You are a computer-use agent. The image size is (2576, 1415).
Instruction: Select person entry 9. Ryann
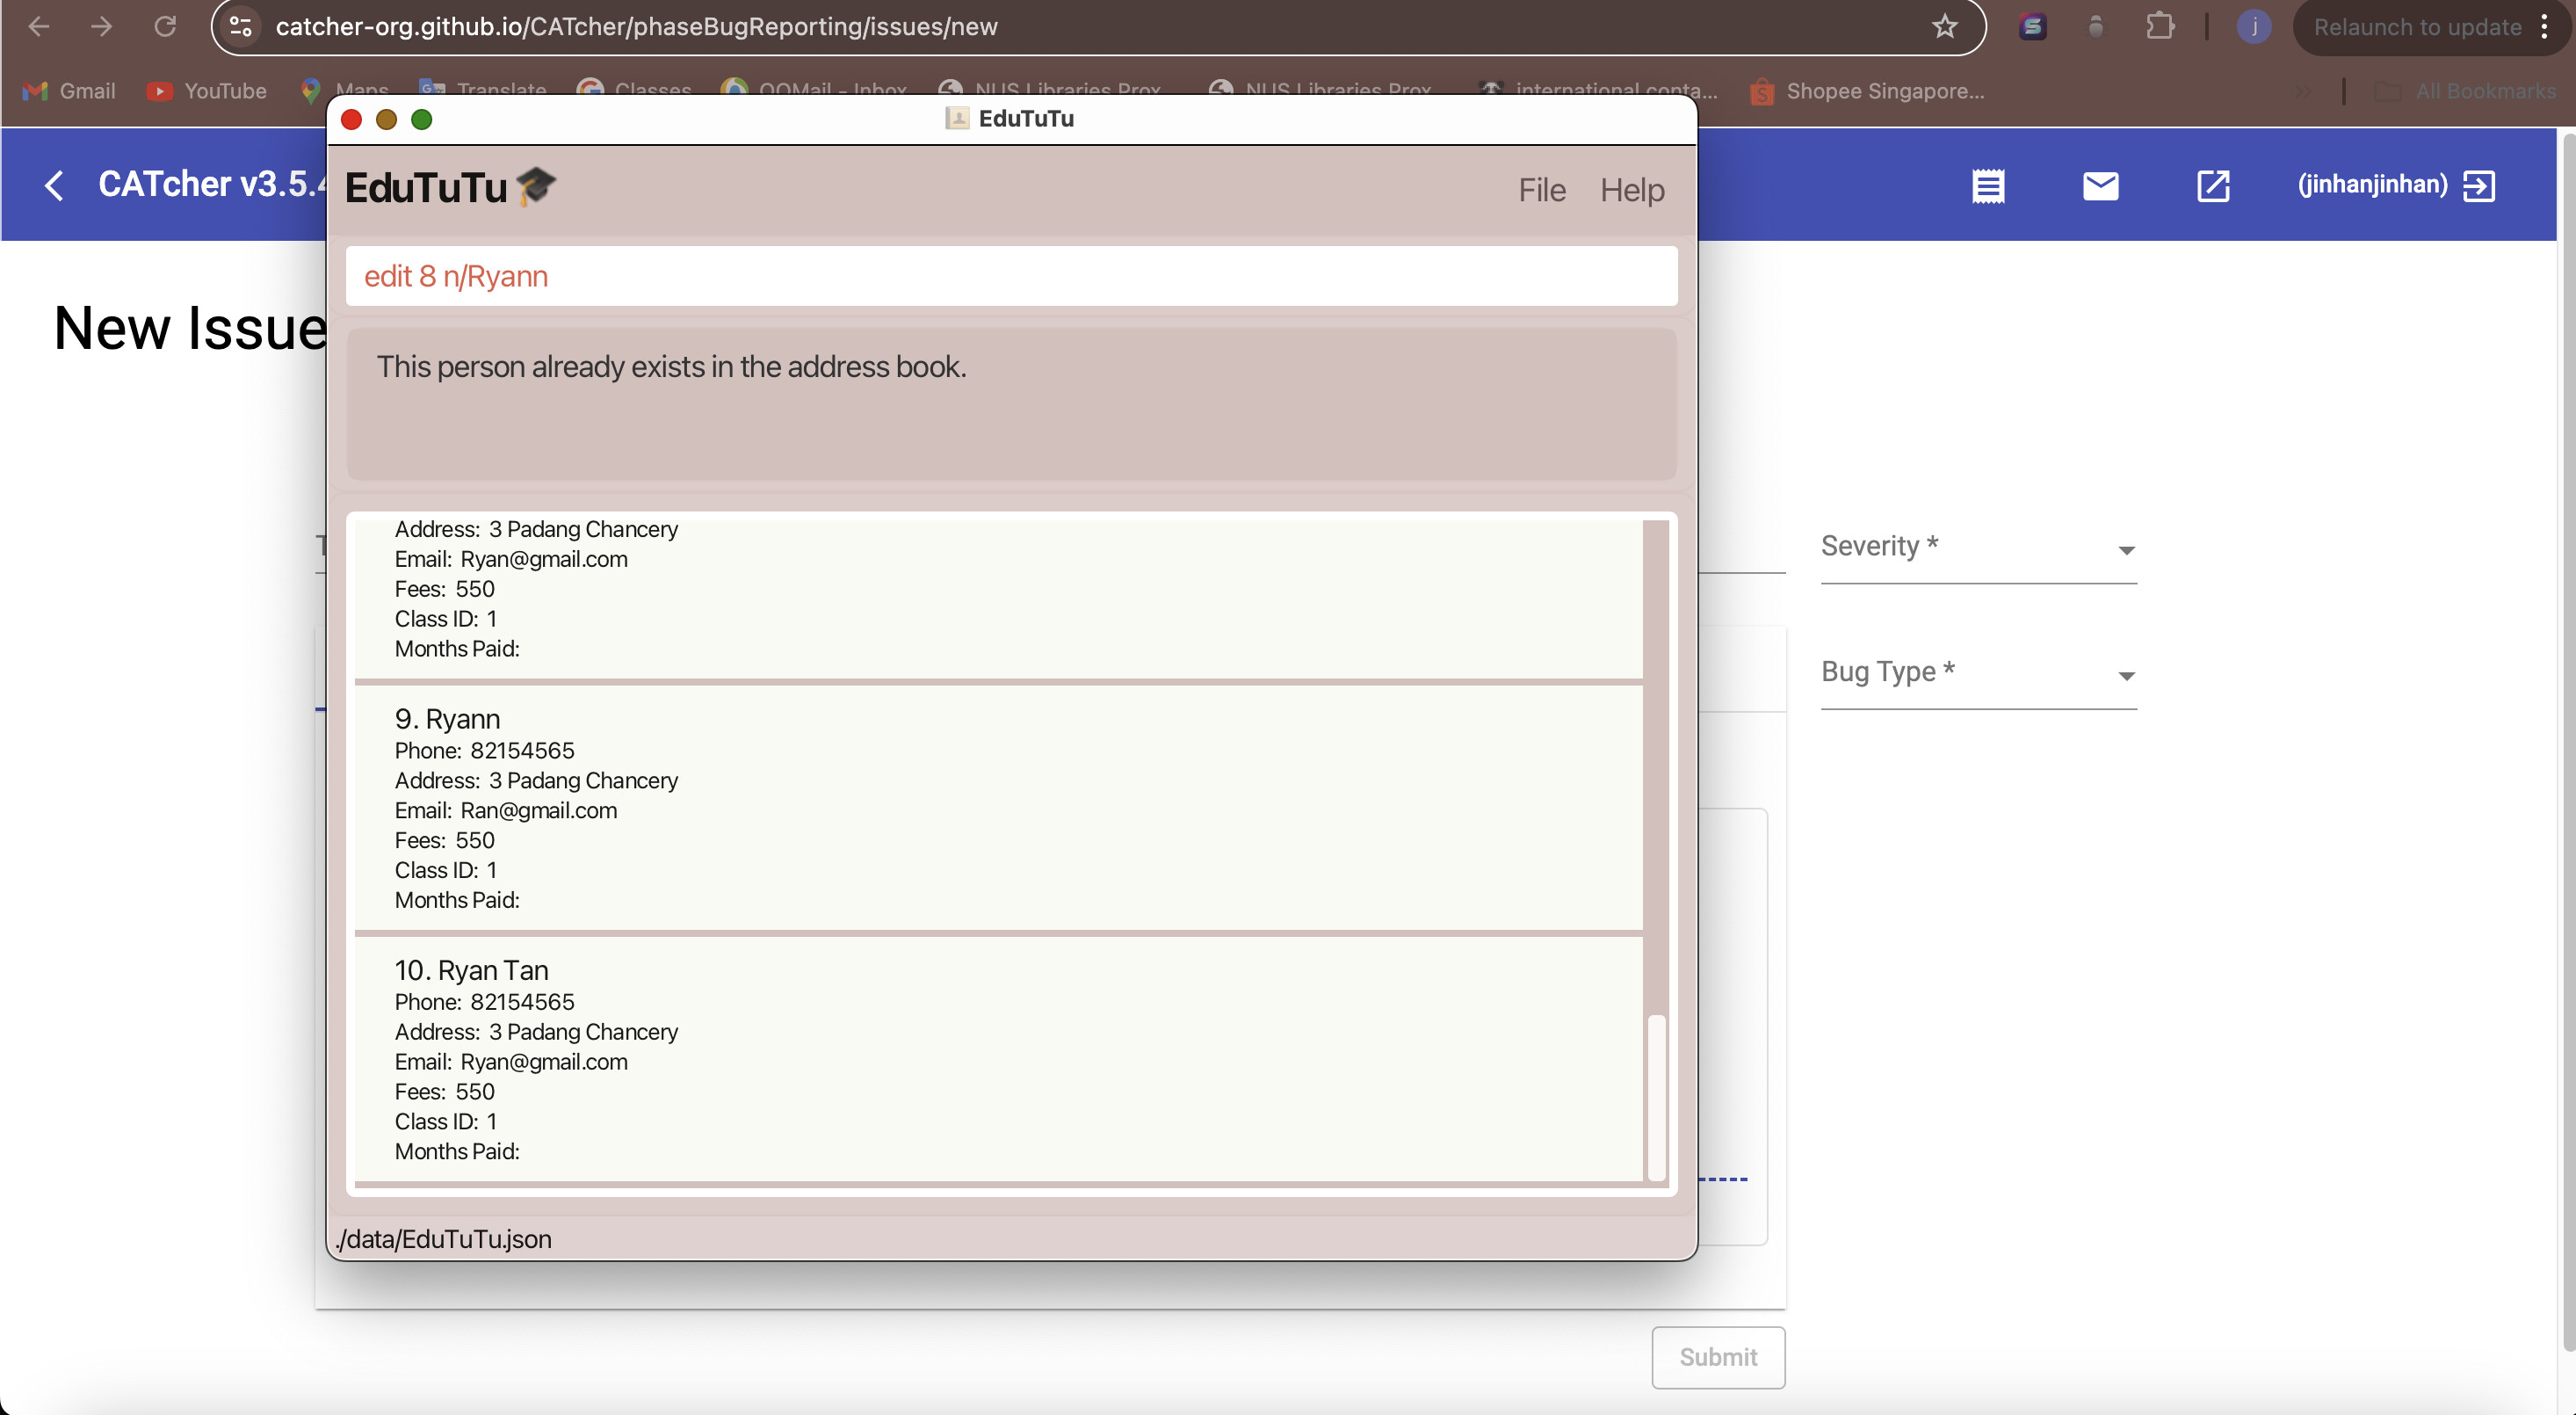1009,807
